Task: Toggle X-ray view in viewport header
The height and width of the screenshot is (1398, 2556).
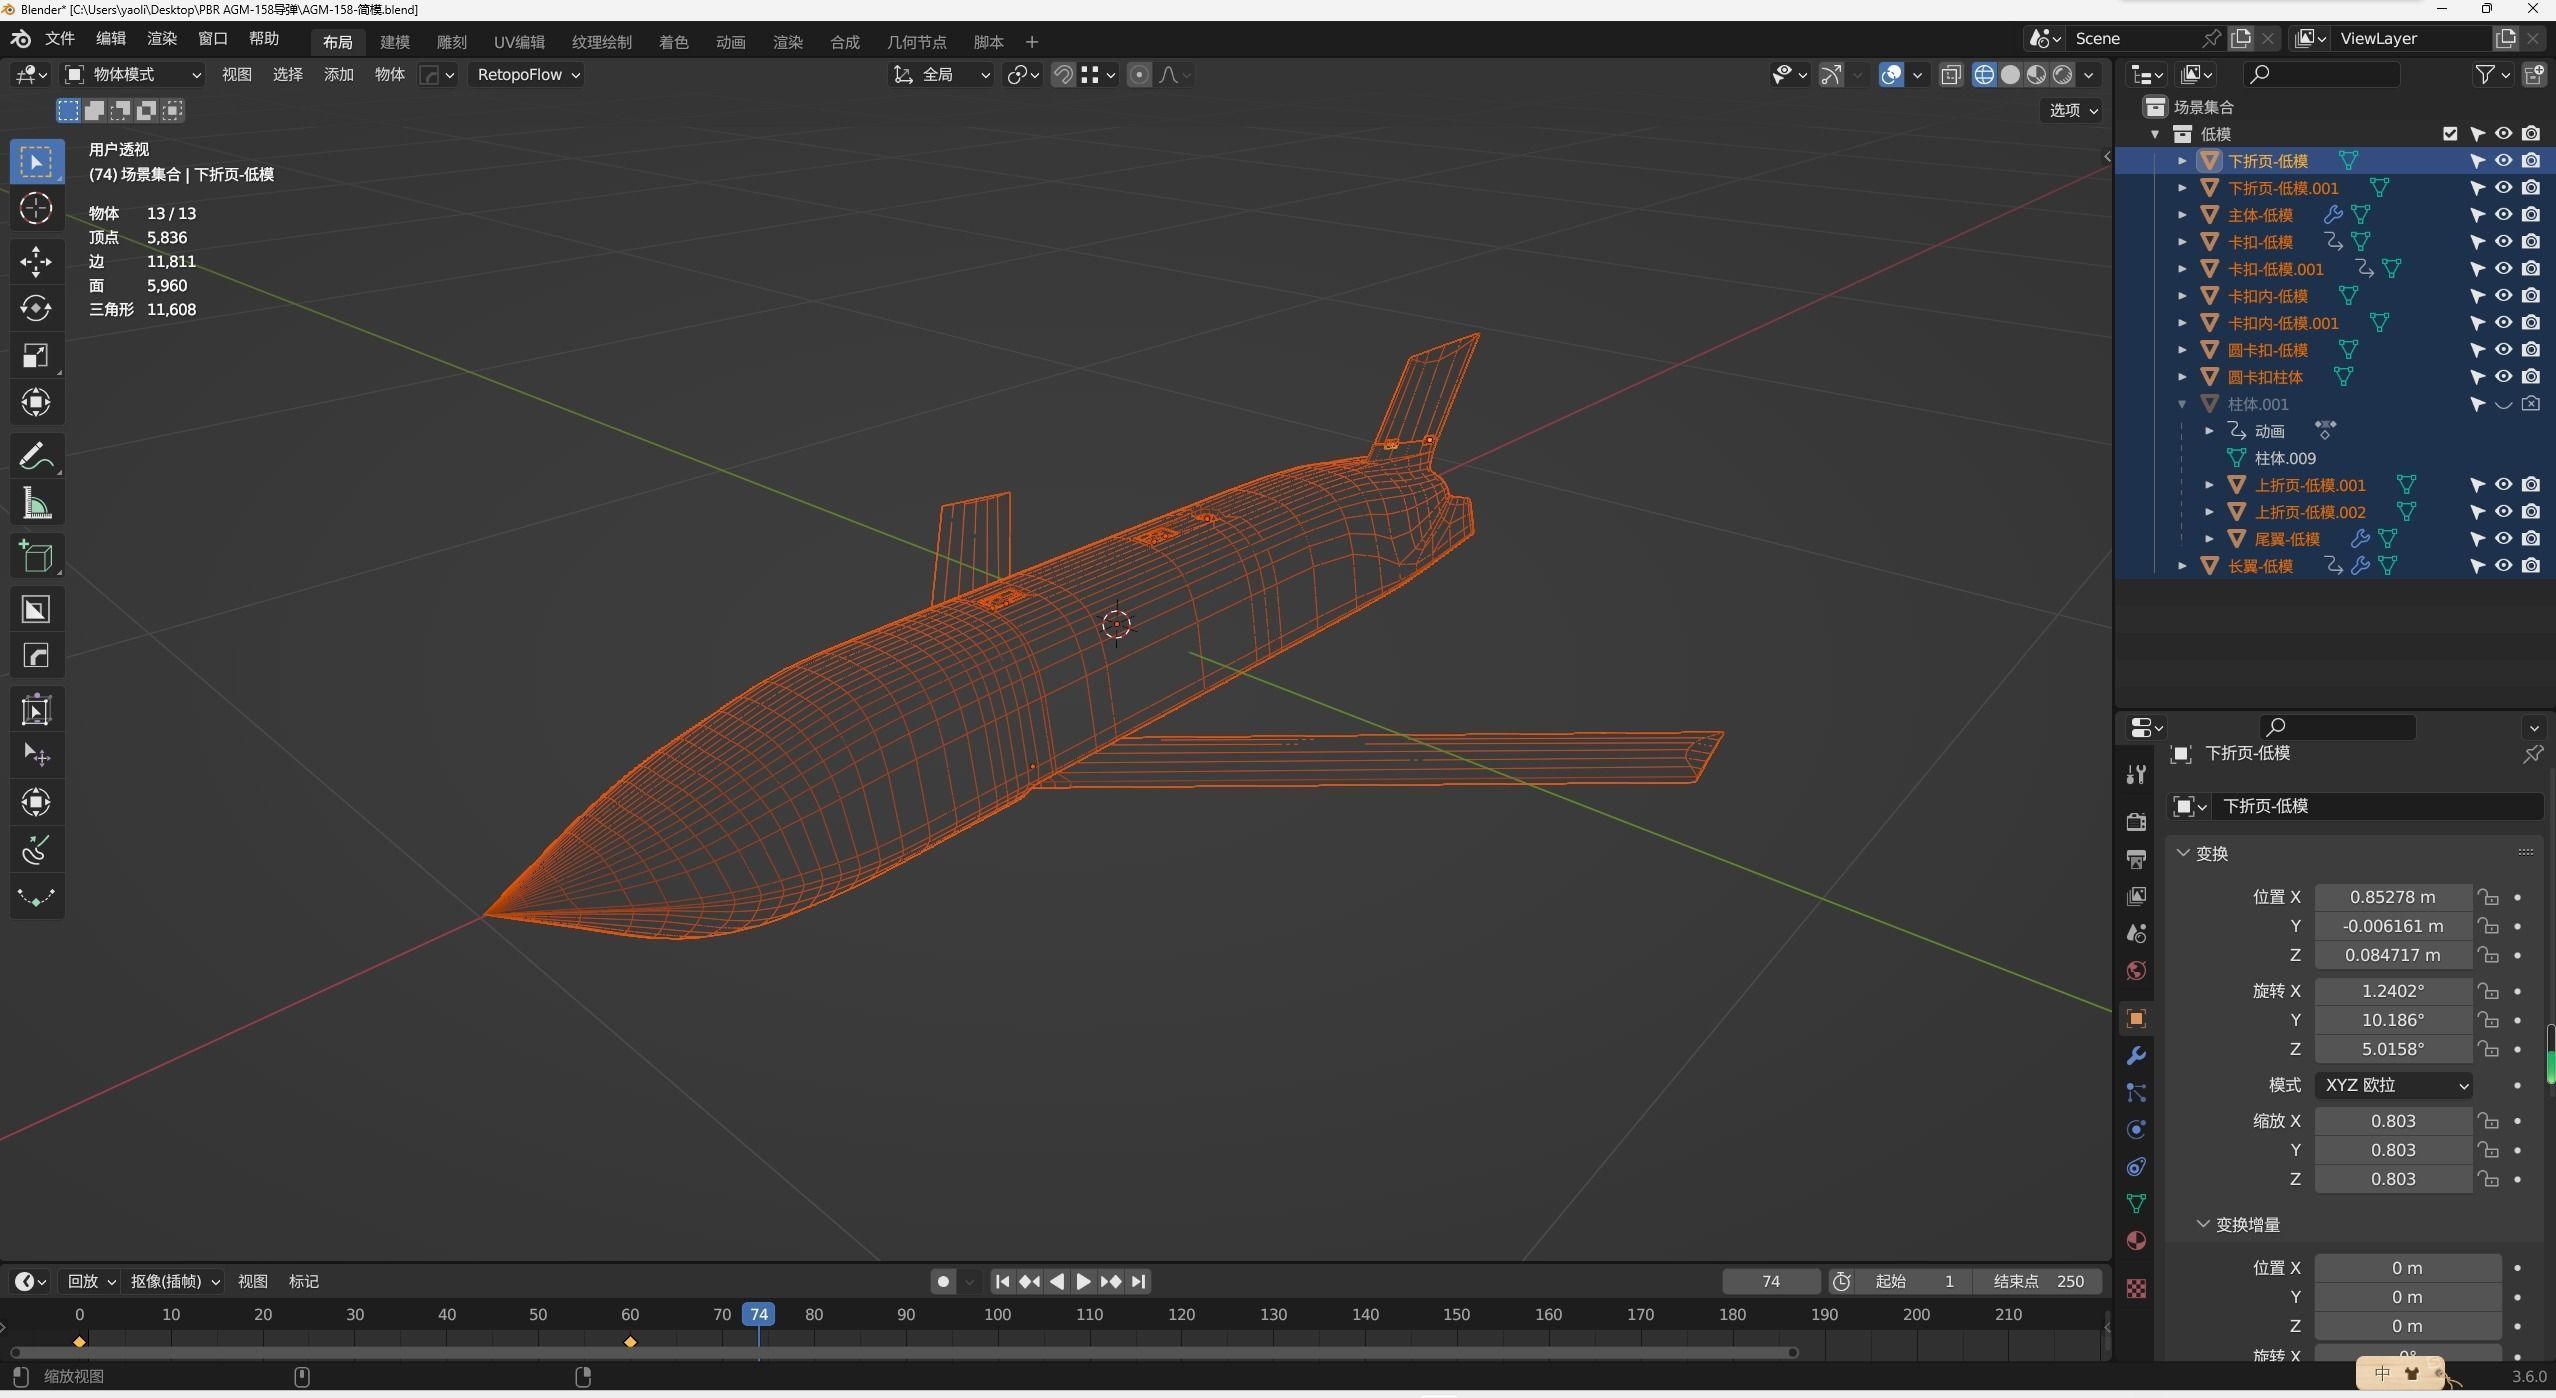Action: 1951,75
